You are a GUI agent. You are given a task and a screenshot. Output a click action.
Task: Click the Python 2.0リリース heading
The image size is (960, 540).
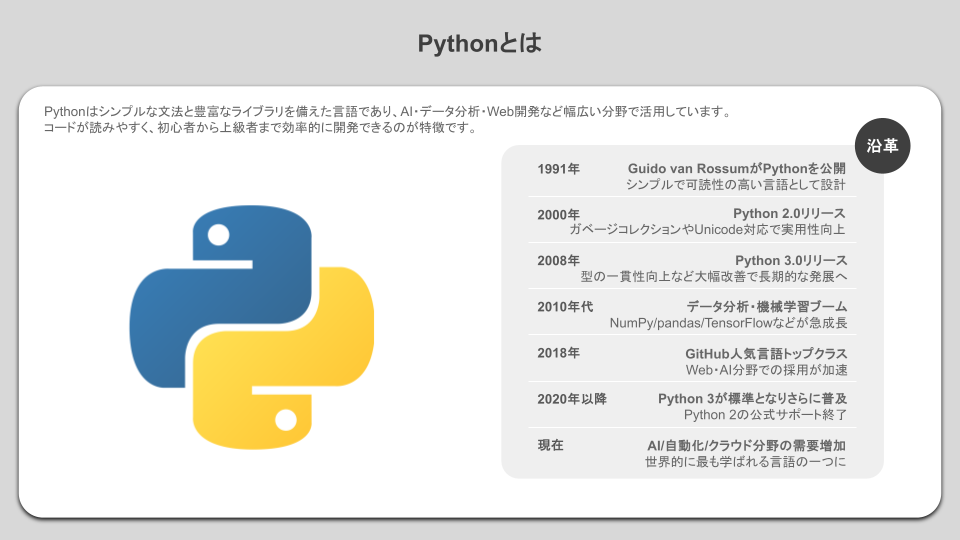[x=789, y=214]
